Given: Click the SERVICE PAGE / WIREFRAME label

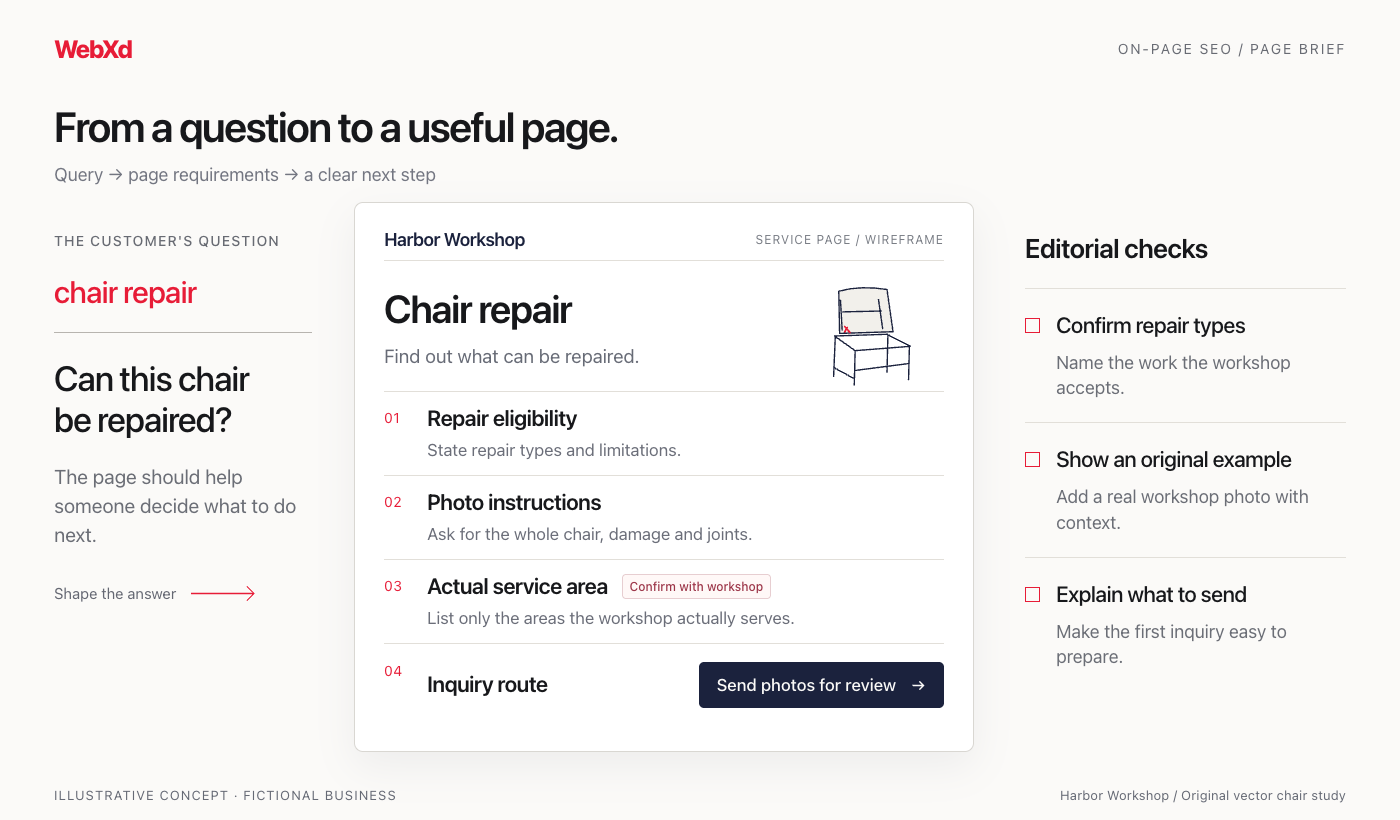Looking at the screenshot, I should pyautogui.click(x=849, y=240).
